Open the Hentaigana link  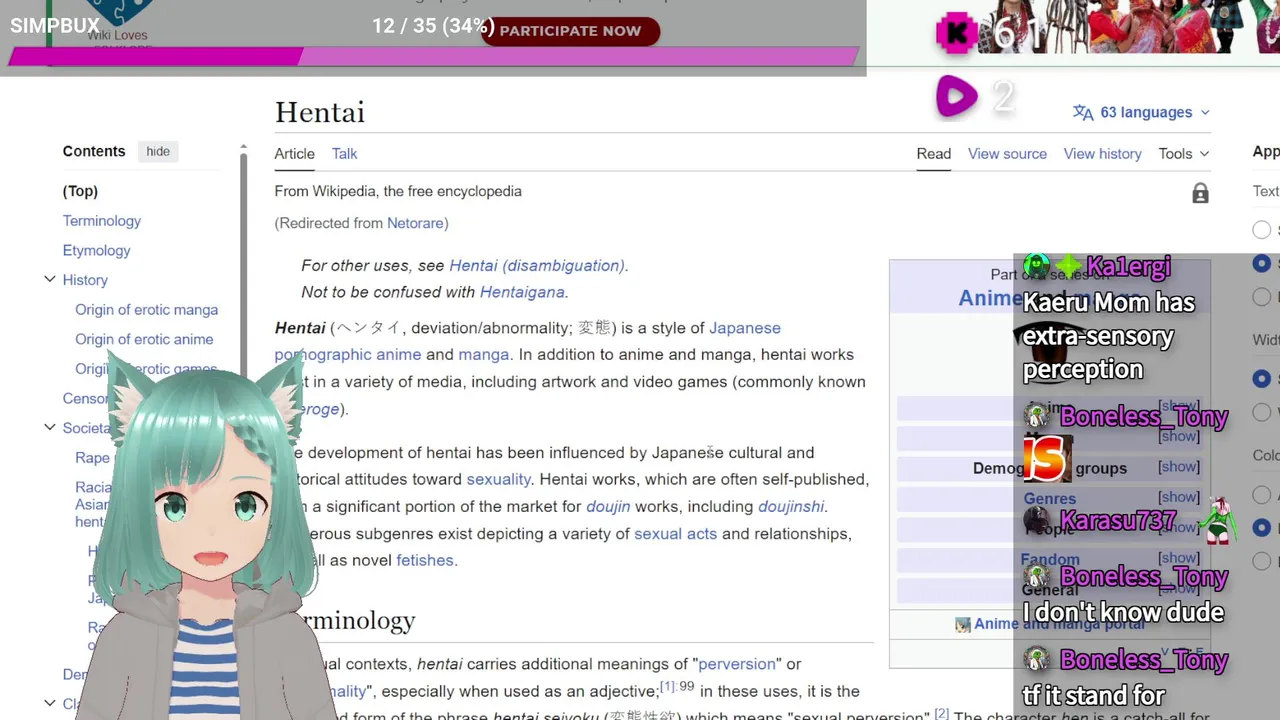522,292
